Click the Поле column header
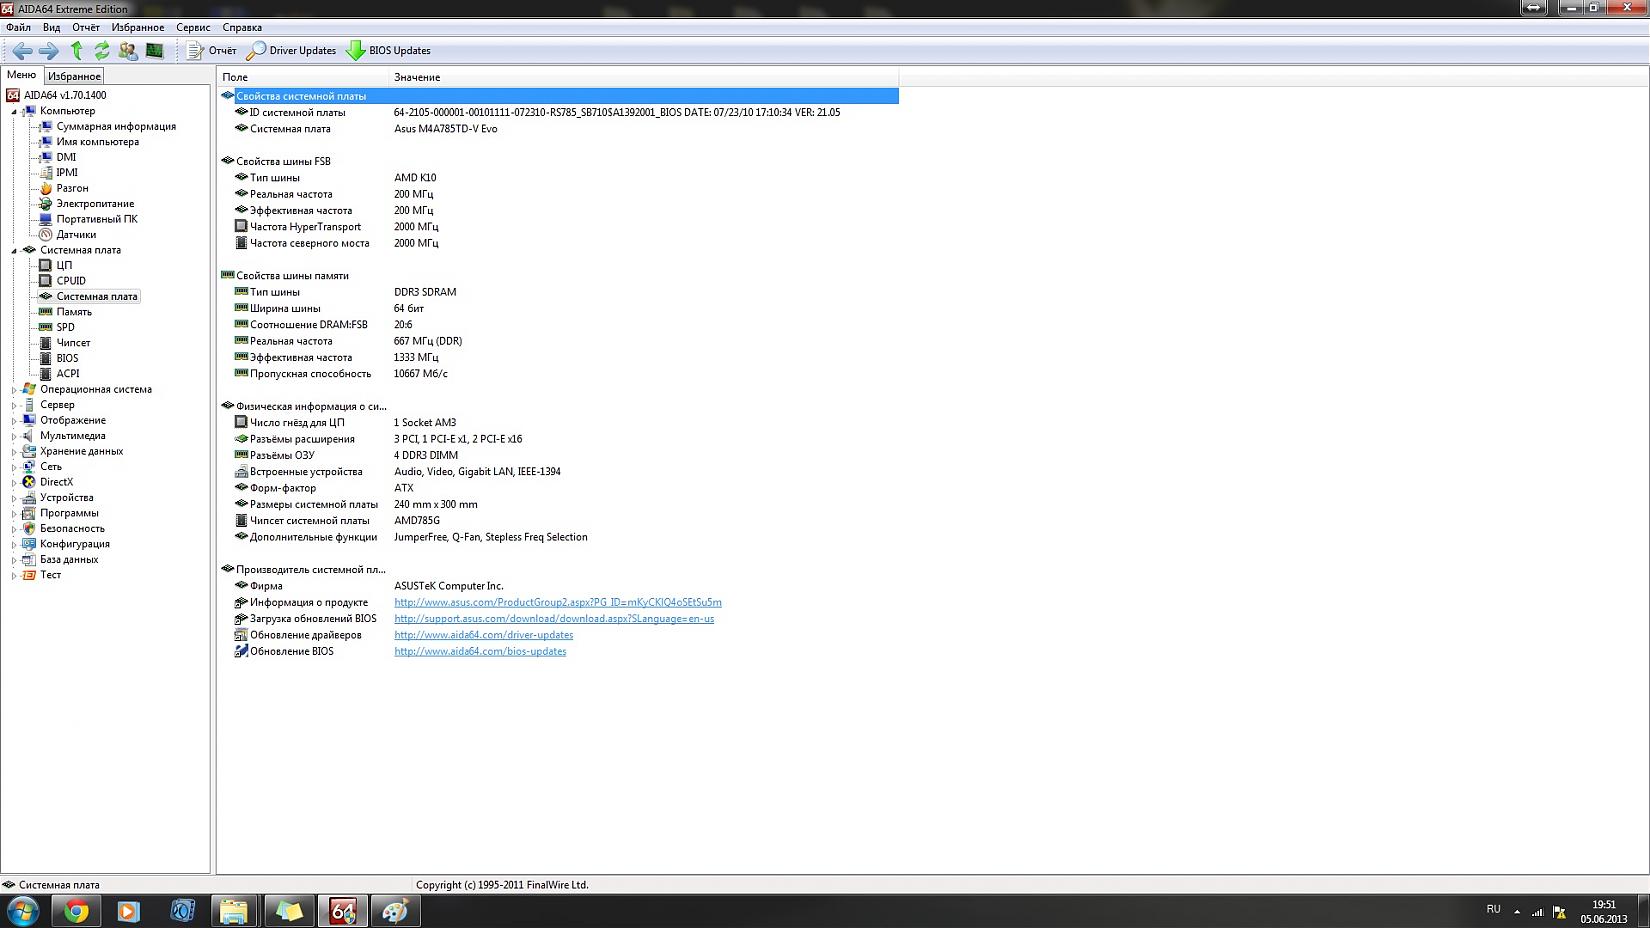This screenshot has width=1650, height=928. click(303, 77)
